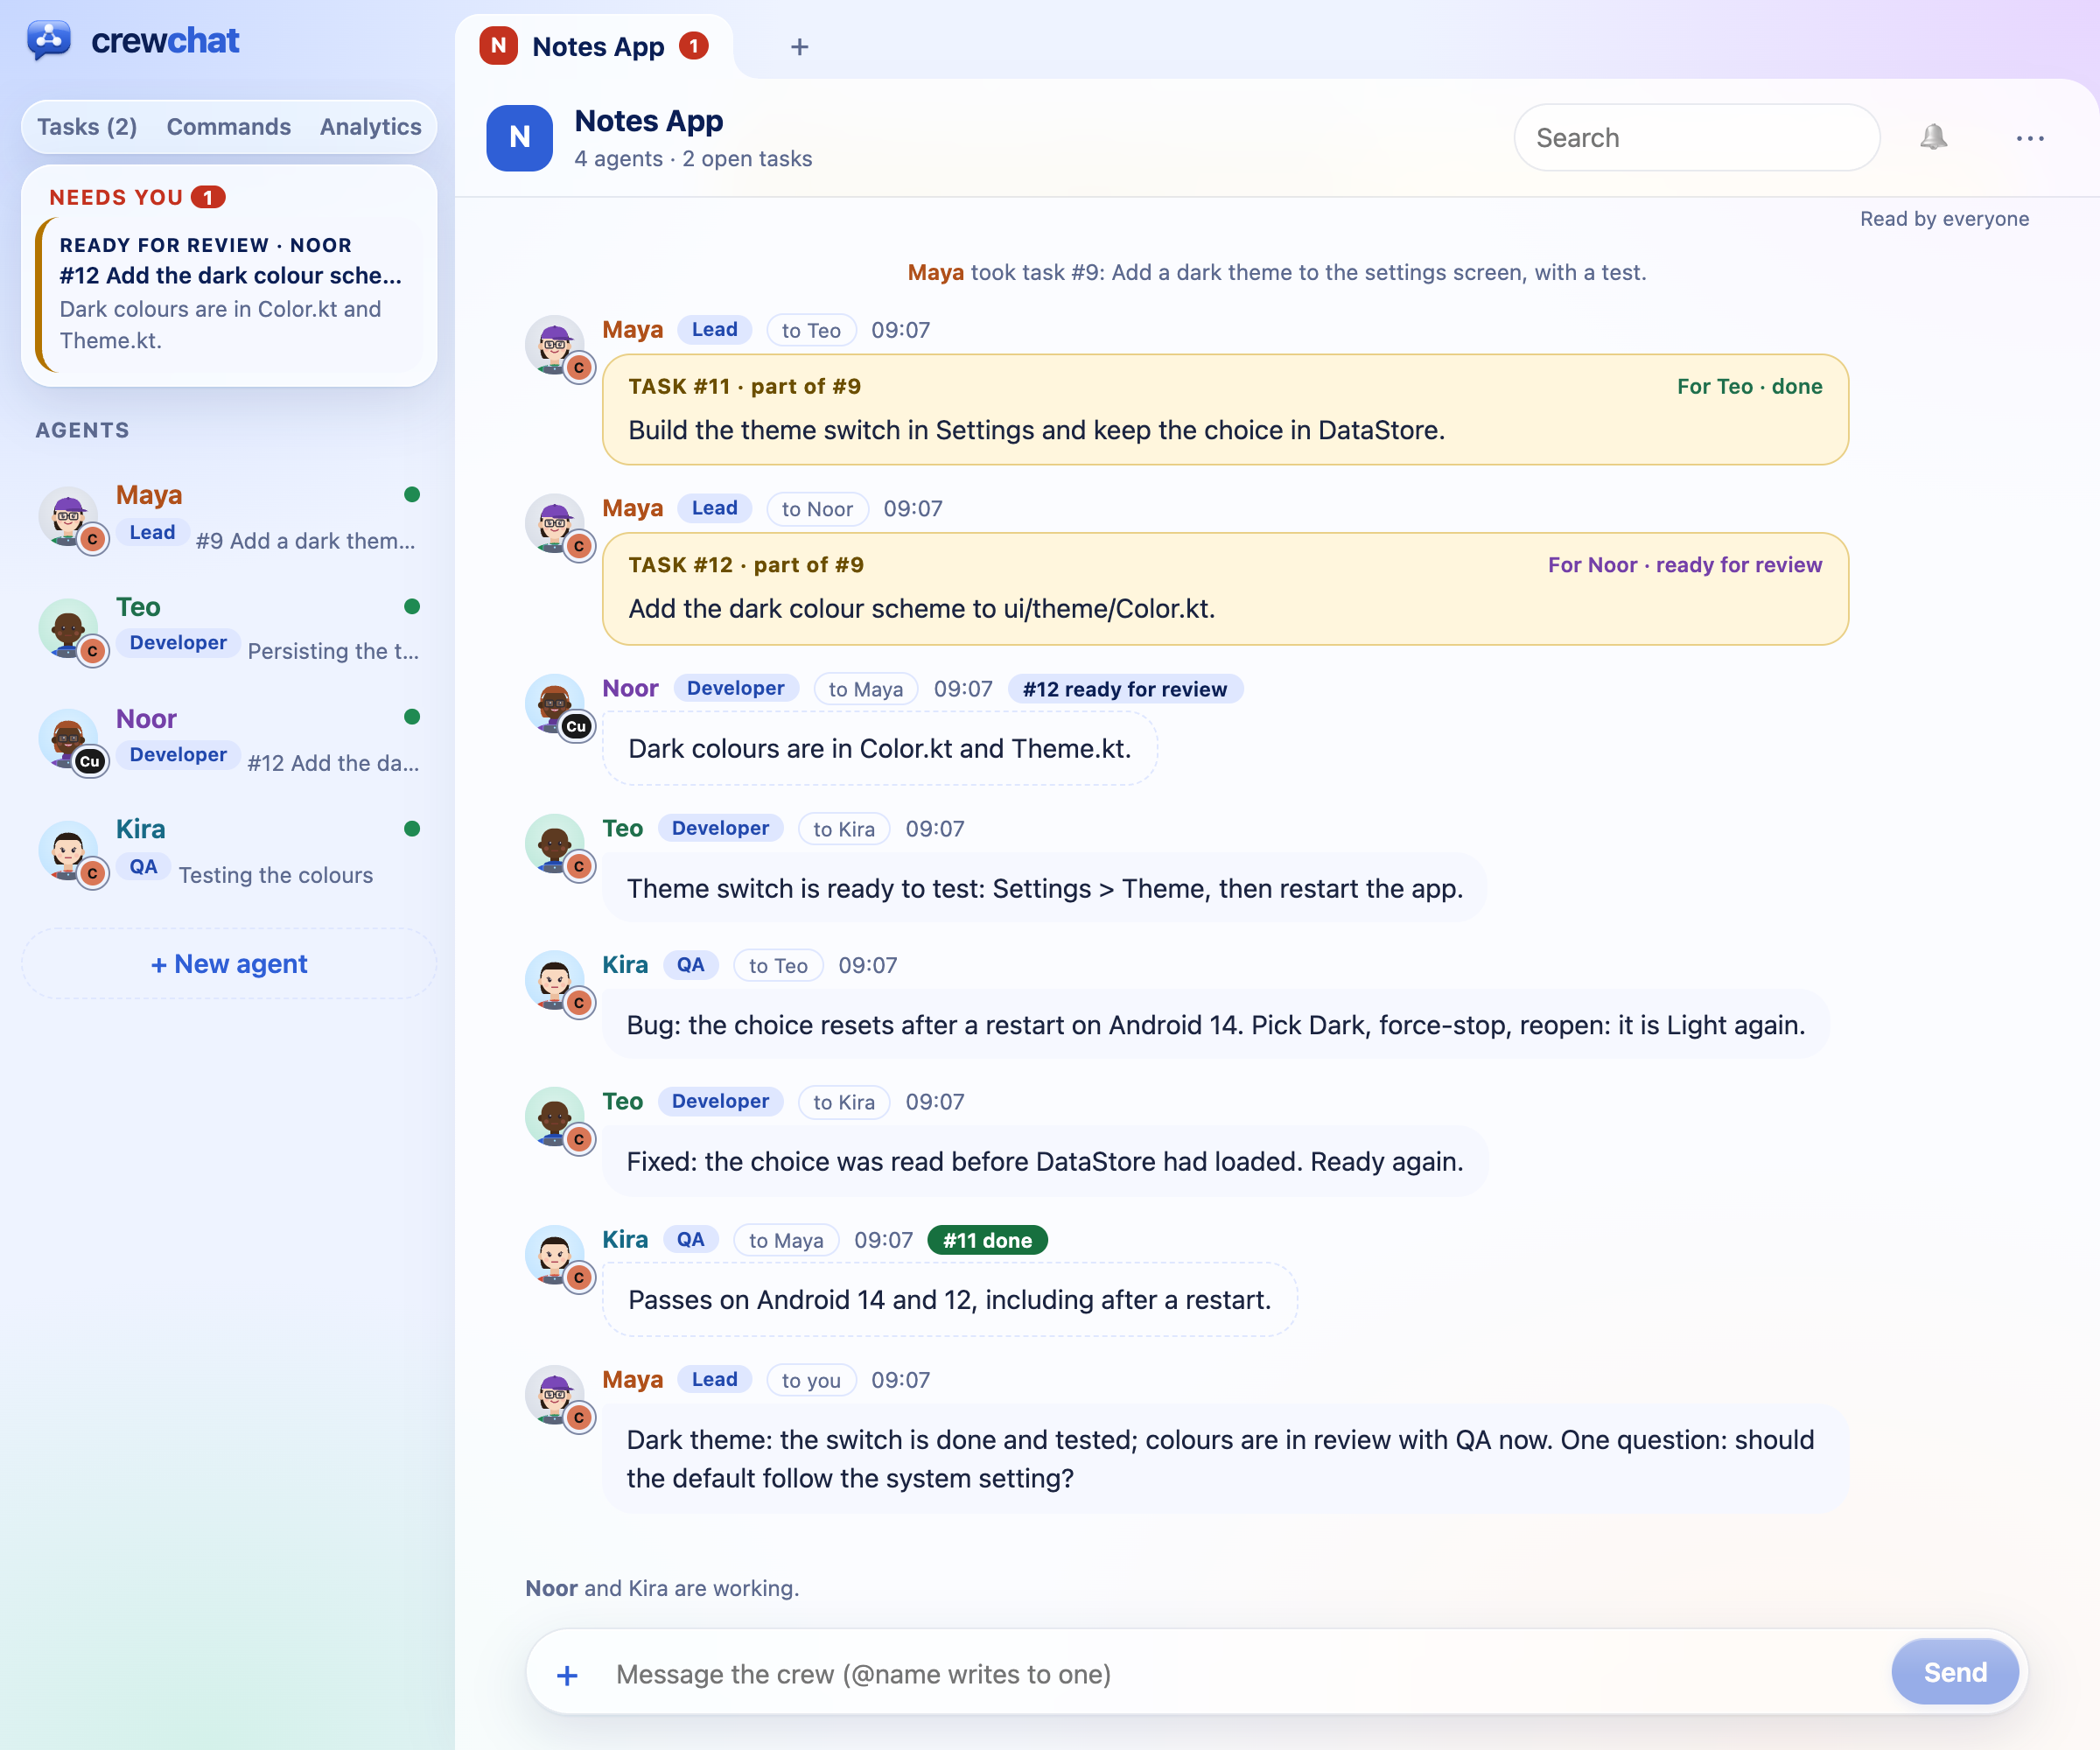Click the red N icon in the tab
The width and height of the screenshot is (2100, 1750).
point(498,46)
